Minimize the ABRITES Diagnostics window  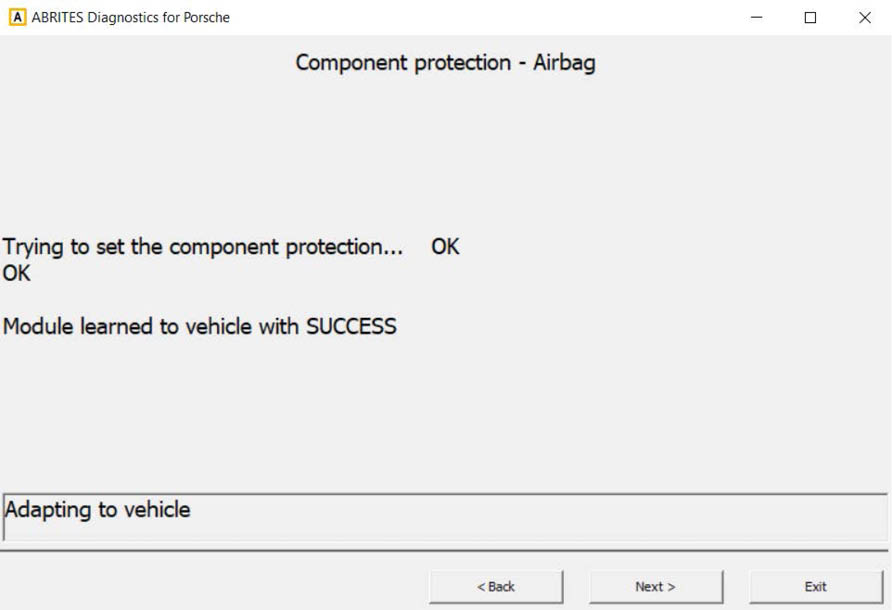click(757, 17)
